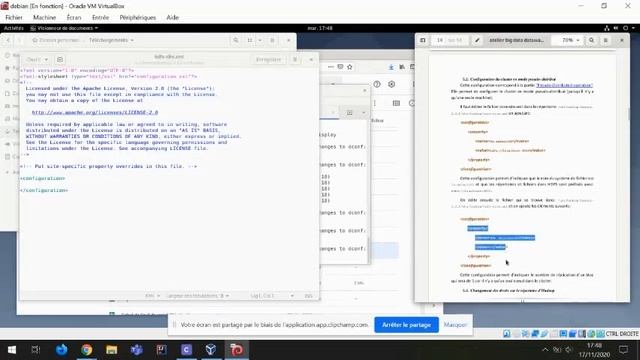Open the apache.org LICENSE-2.0 link
The image size is (640, 360).
pos(95,112)
